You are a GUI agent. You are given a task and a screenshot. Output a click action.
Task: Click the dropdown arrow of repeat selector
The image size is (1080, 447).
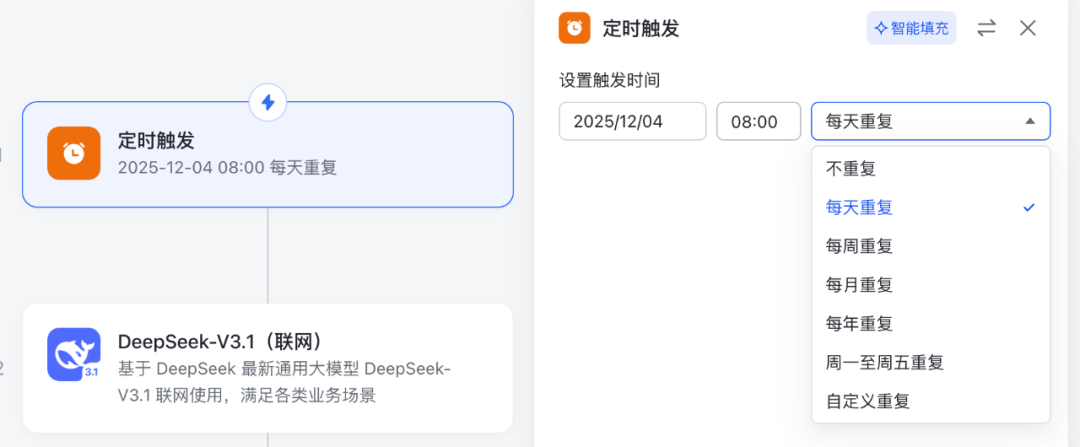click(x=1030, y=121)
